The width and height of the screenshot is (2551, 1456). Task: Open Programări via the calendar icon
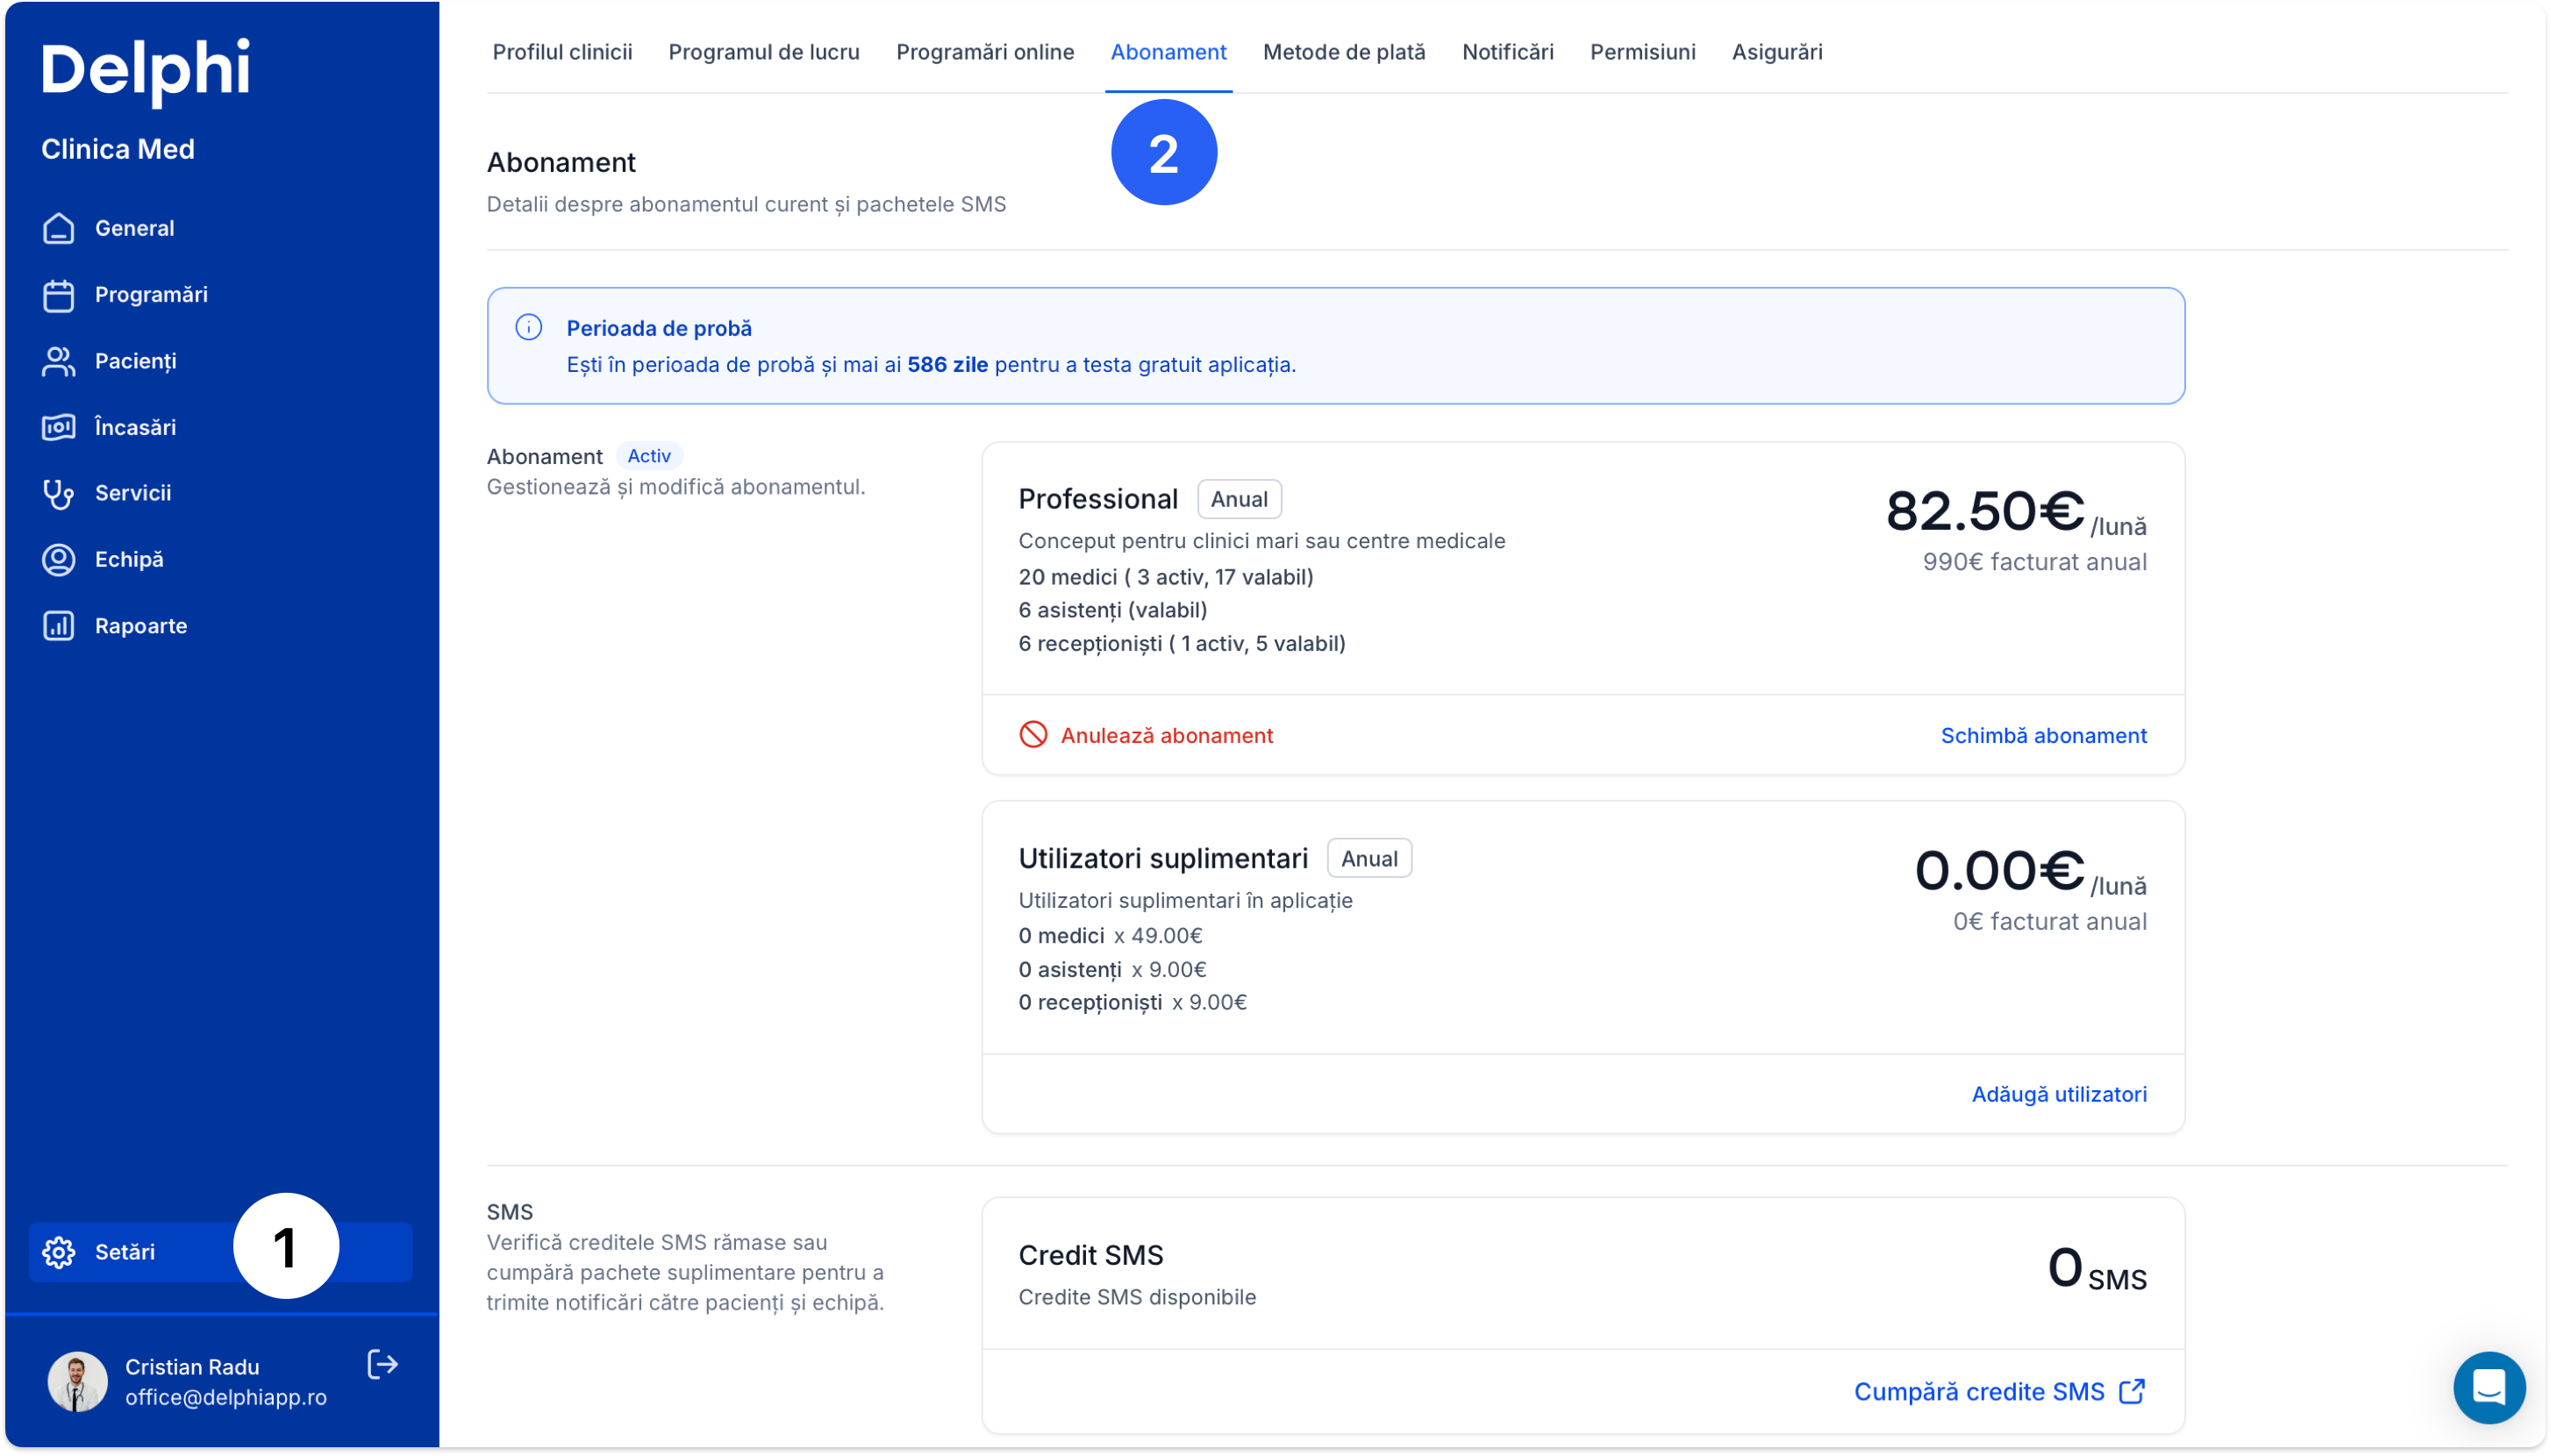pyautogui.click(x=59, y=295)
